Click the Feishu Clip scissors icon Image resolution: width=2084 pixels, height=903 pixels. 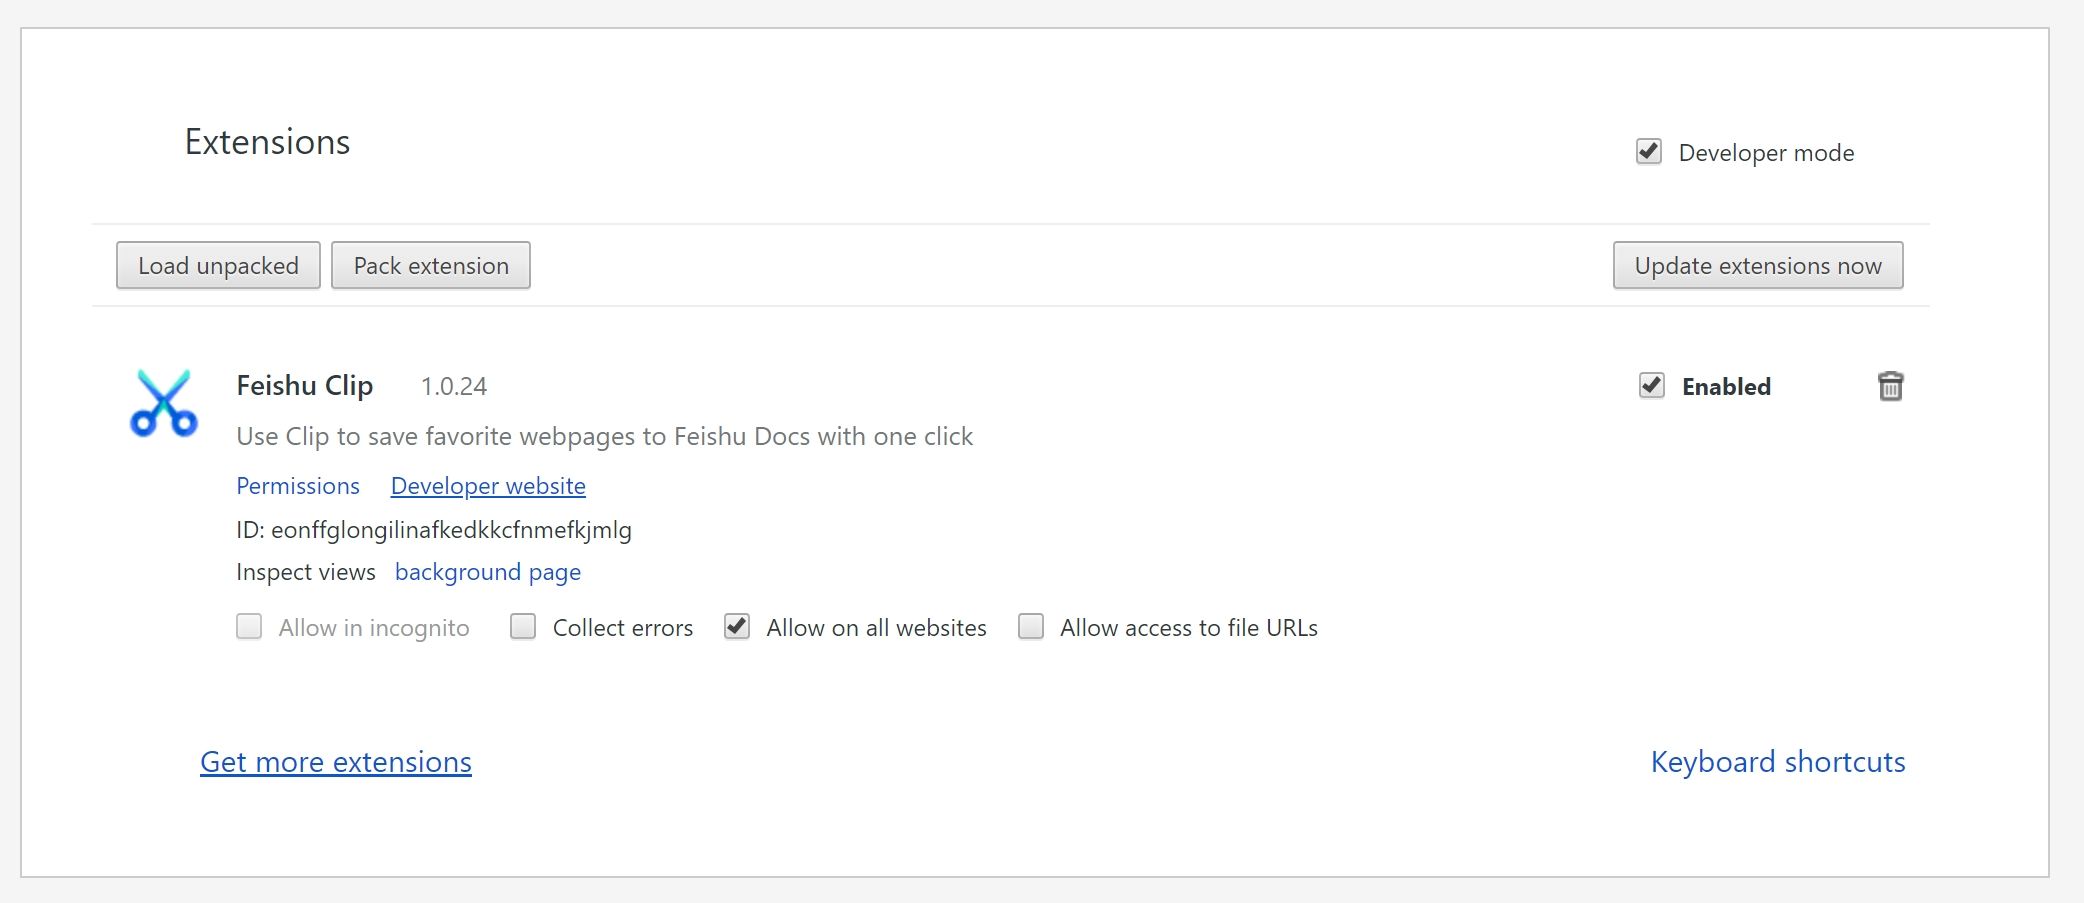point(164,403)
